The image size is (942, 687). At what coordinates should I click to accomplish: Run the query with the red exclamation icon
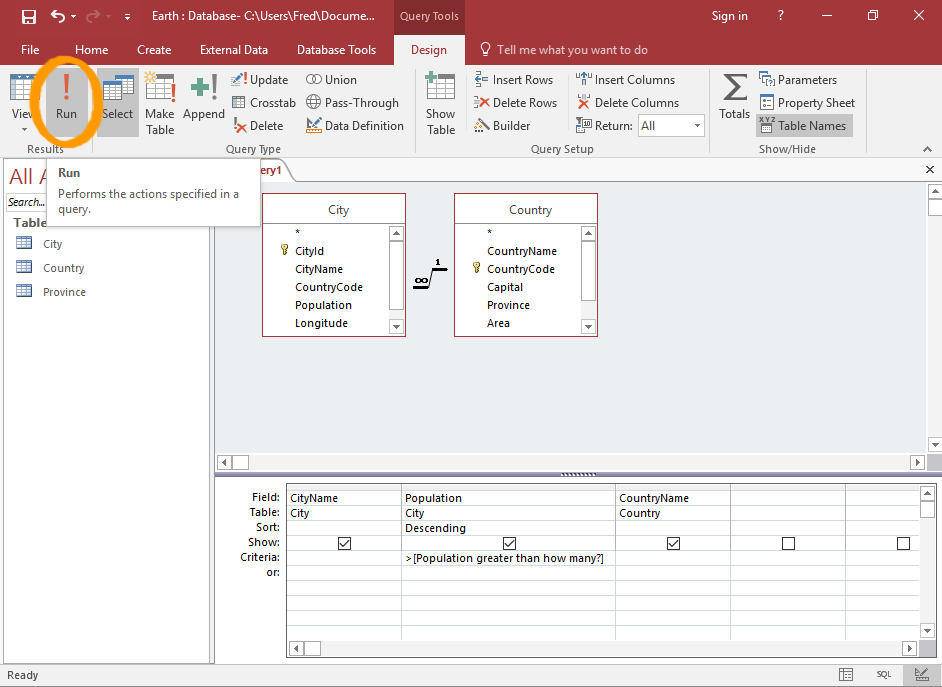[66, 98]
